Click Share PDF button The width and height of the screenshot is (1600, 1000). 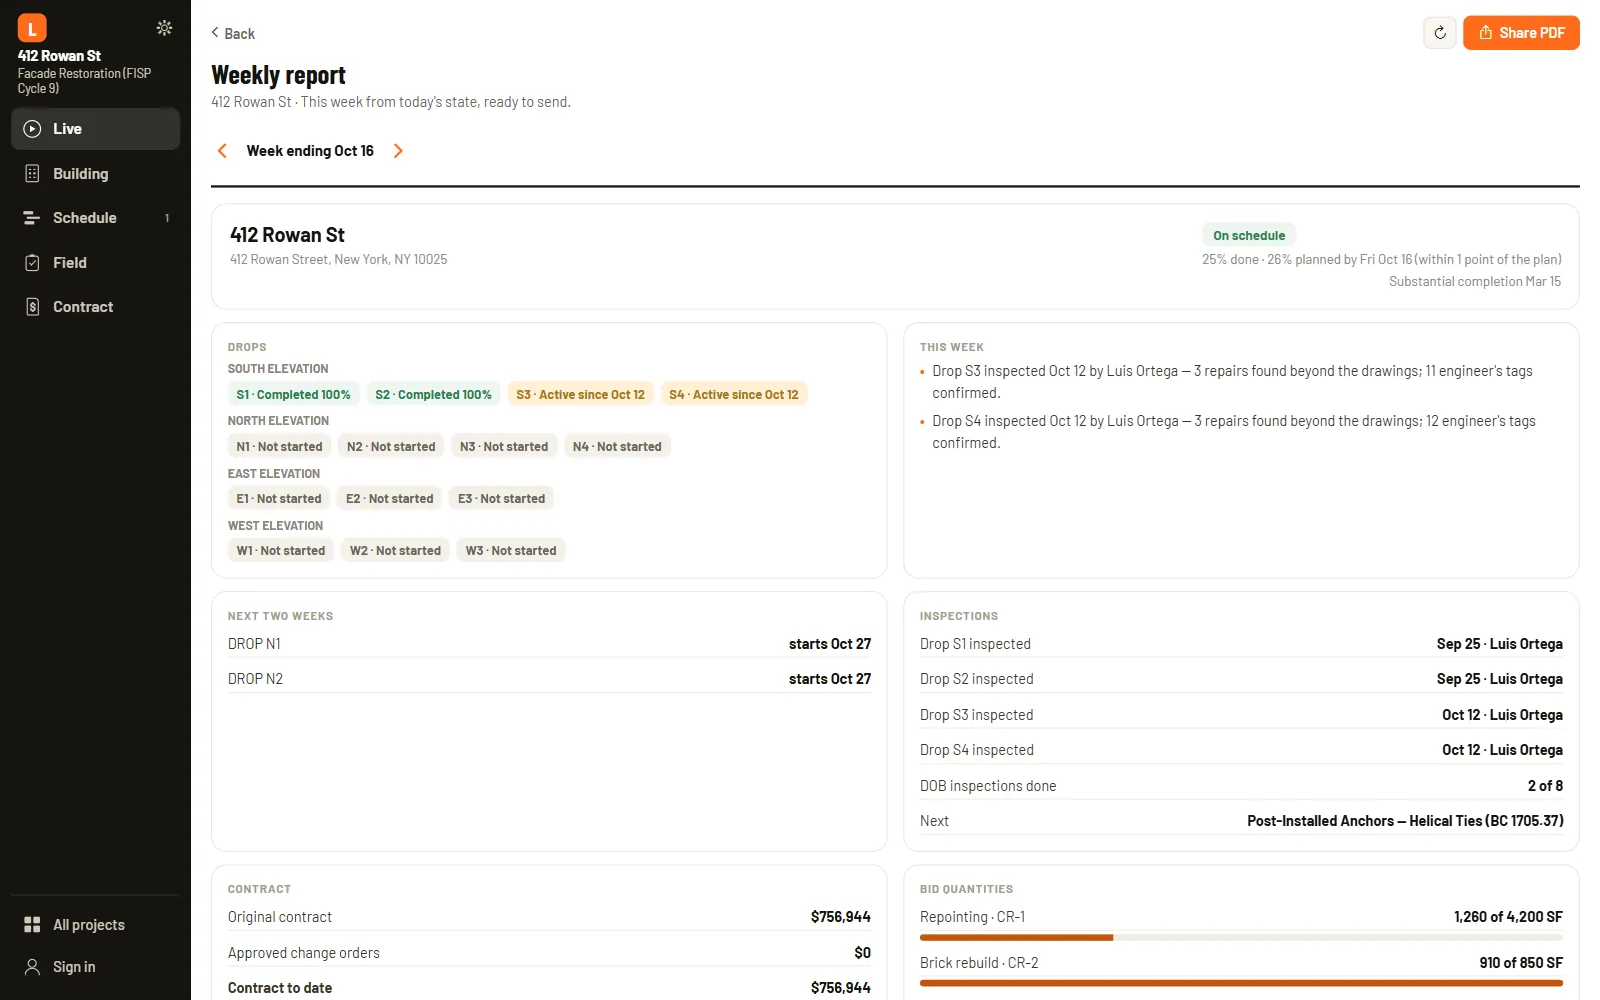tap(1521, 33)
